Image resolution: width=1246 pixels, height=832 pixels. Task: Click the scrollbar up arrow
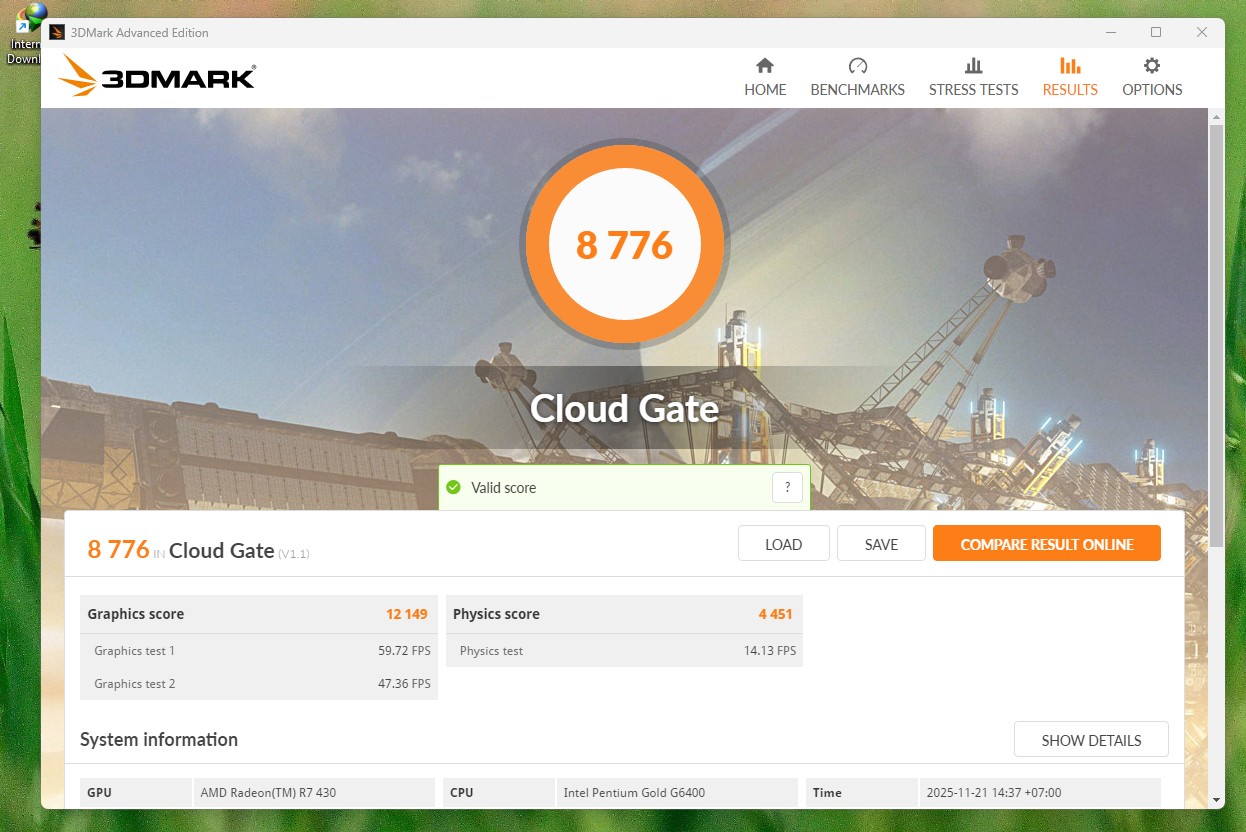(x=1216, y=117)
